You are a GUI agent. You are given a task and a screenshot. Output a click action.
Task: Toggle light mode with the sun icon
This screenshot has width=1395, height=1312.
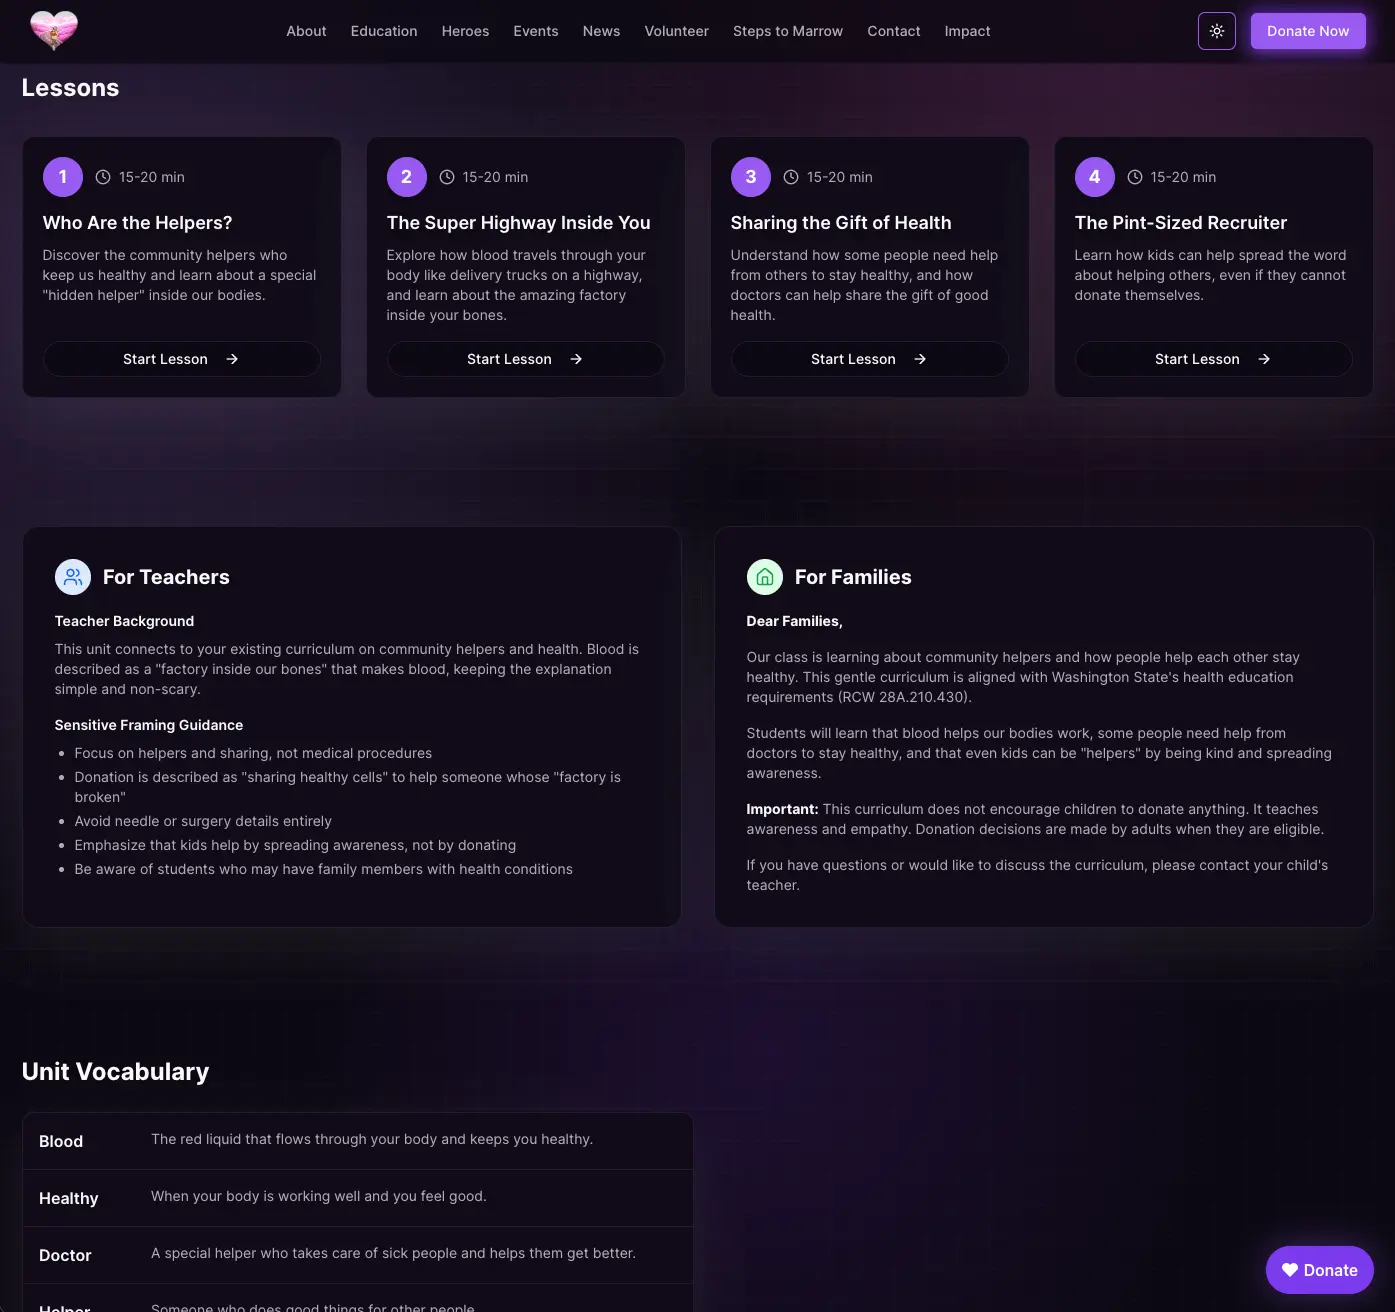tap(1217, 31)
